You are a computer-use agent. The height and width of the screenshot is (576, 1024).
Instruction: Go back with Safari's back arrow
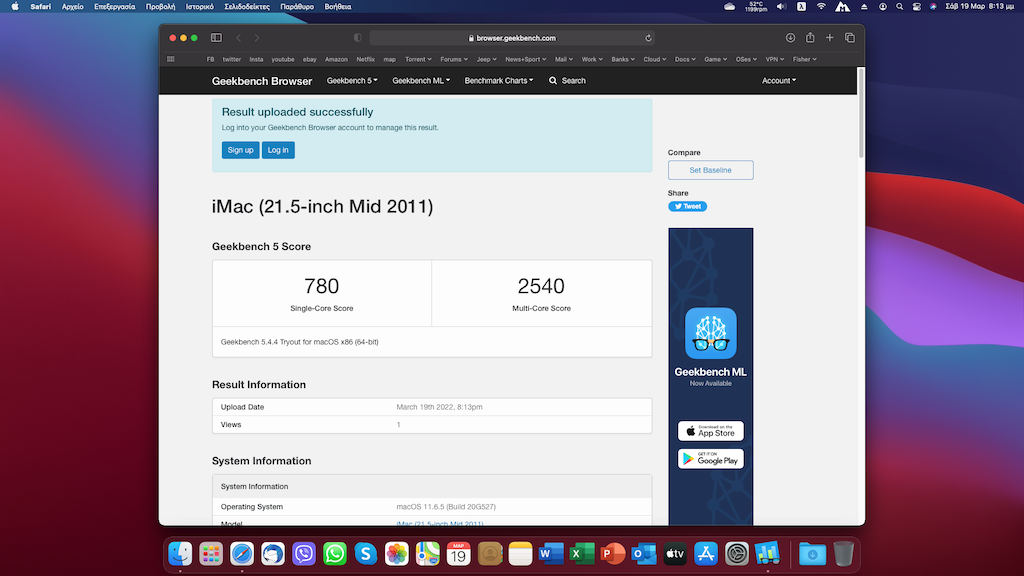point(238,38)
